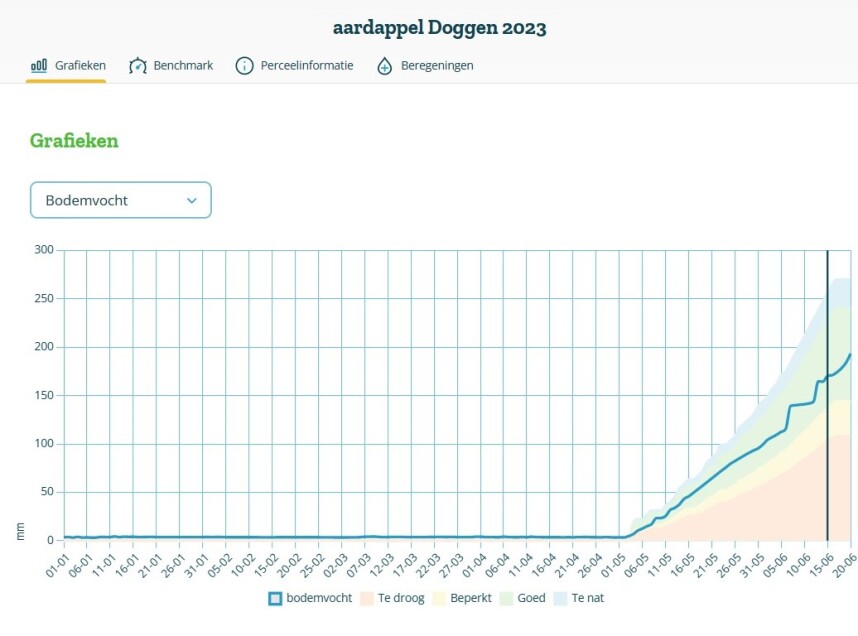Toggle the Goed legend entry
The image size is (858, 636).
(x=530, y=599)
